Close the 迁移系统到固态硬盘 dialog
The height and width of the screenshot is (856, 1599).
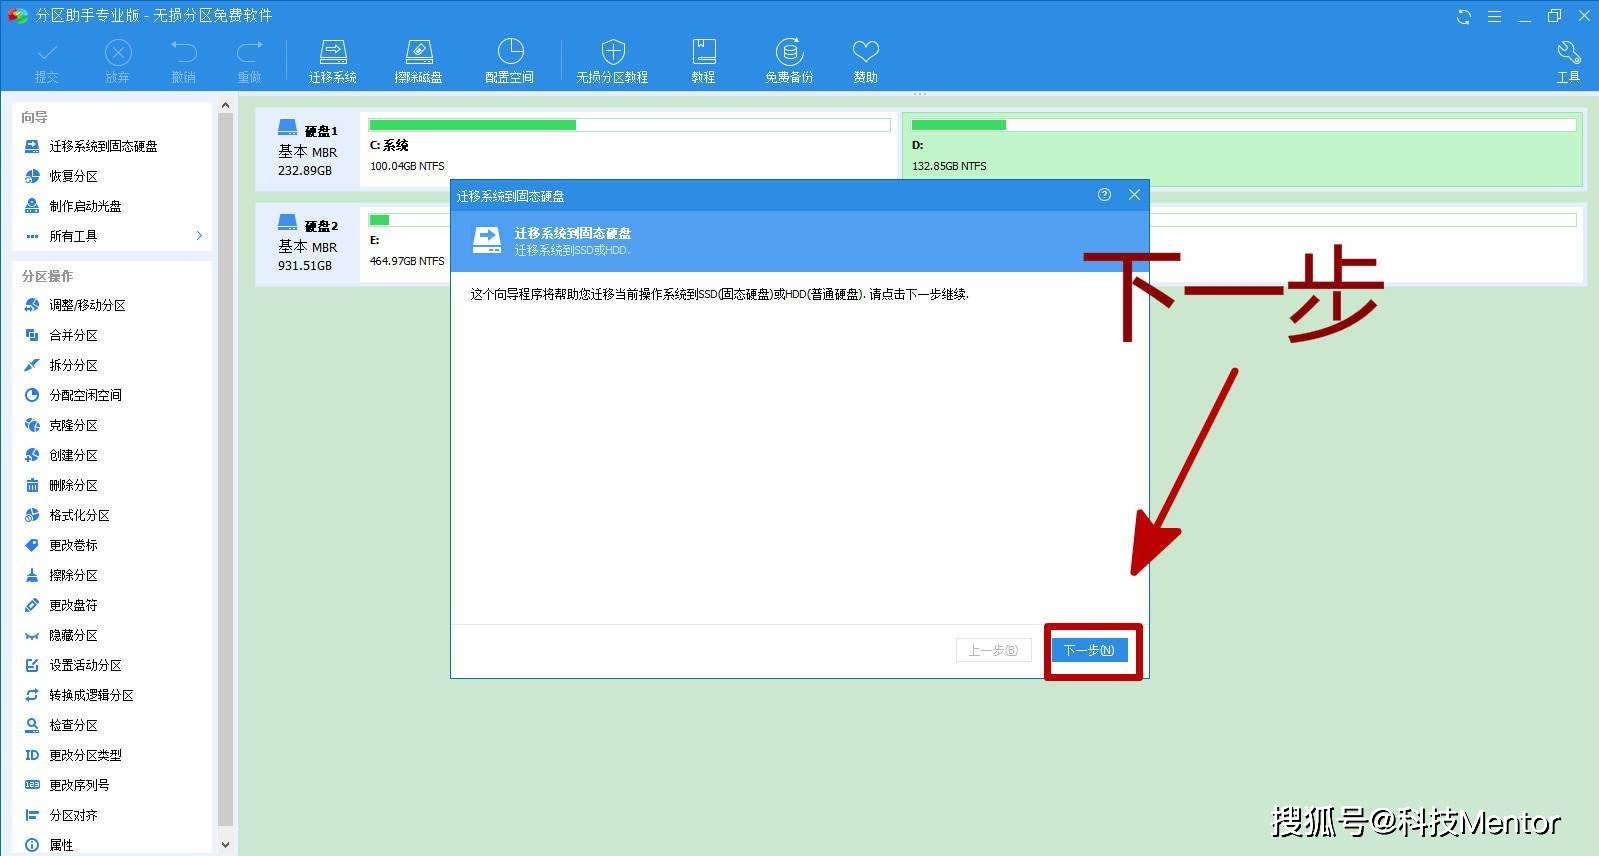coord(1134,195)
